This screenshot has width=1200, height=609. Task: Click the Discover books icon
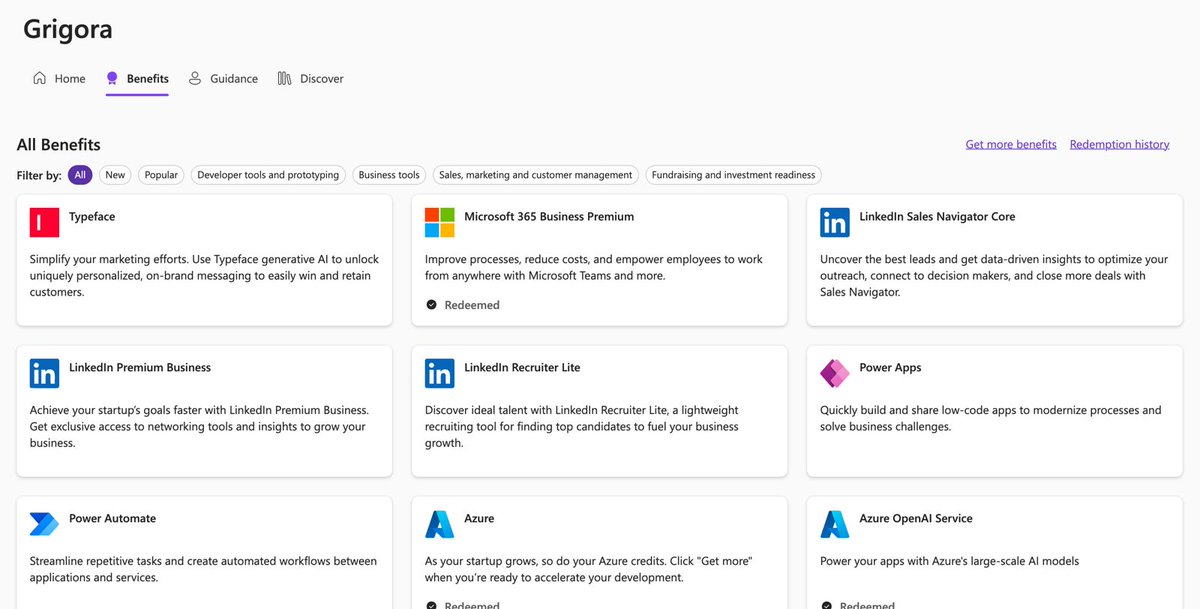[x=285, y=78]
